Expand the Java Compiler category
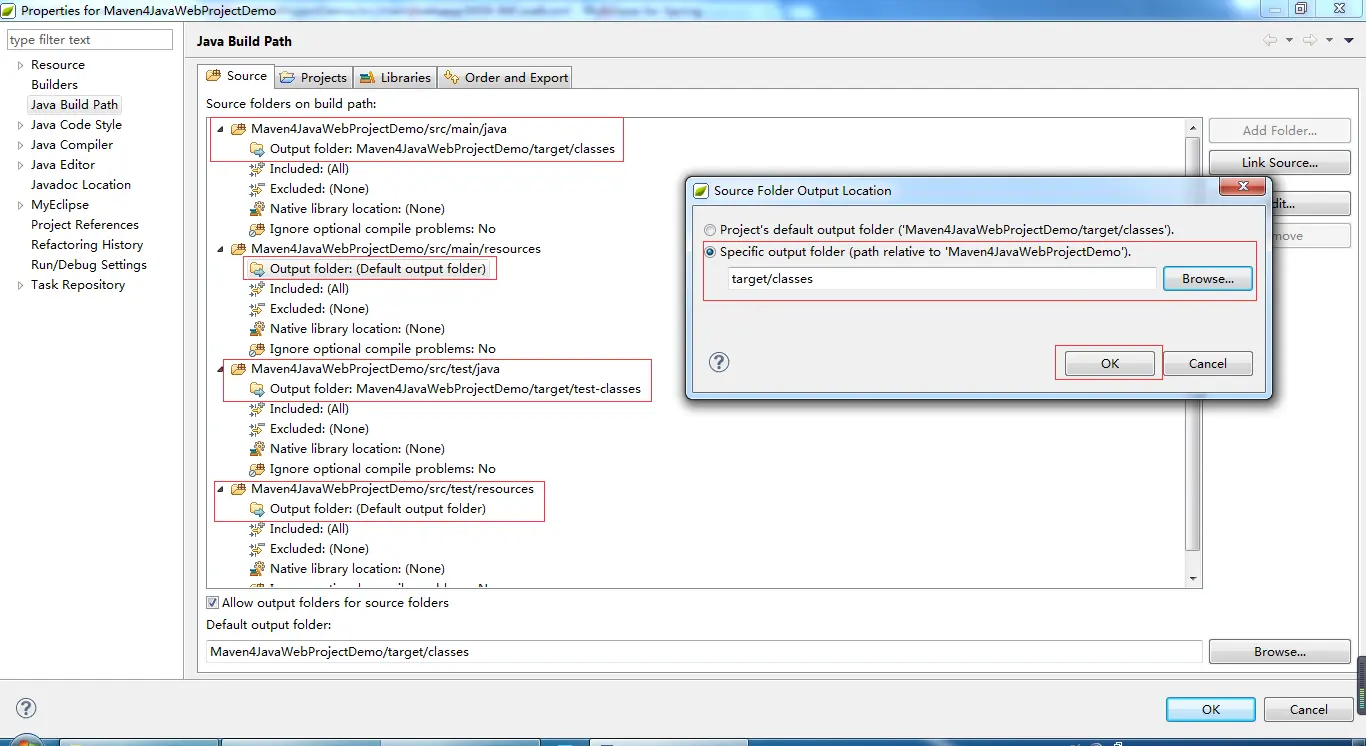This screenshot has width=1366, height=746. pos(20,145)
